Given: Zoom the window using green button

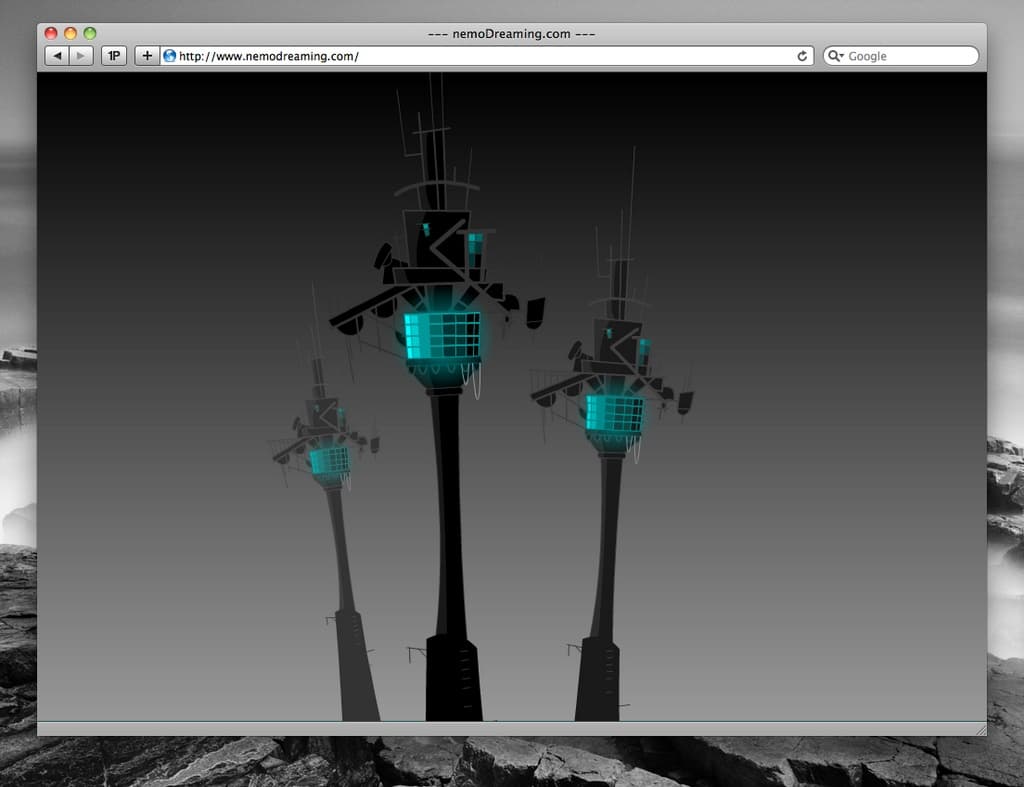Looking at the screenshot, I should (90, 34).
